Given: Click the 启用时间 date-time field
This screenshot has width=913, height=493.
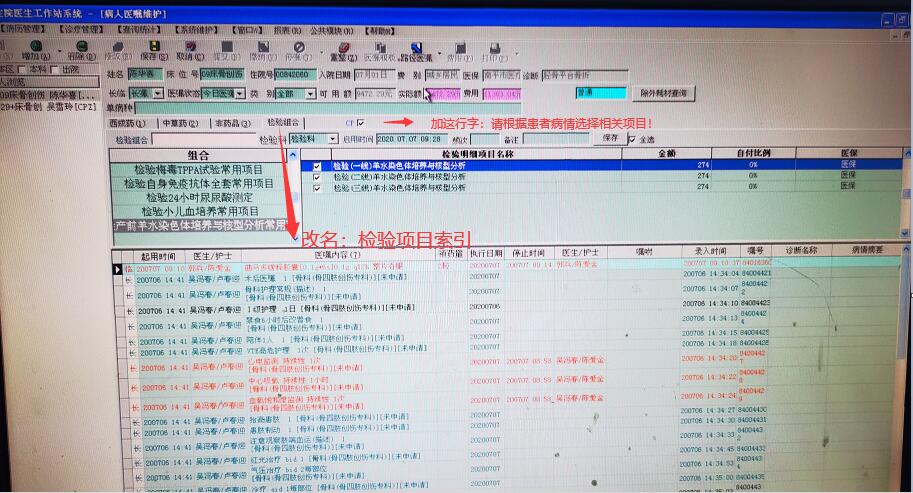Looking at the screenshot, I should point(412,139).
